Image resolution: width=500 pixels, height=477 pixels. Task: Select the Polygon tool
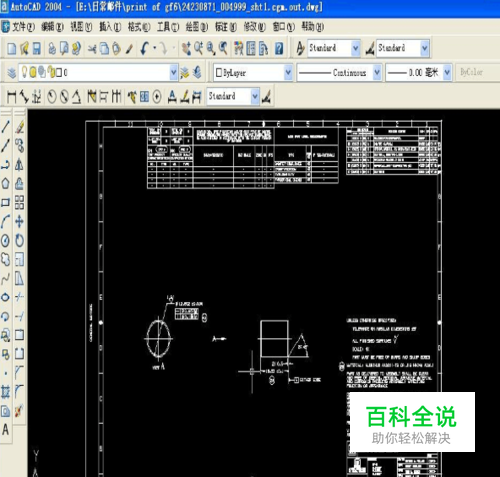point(5,183)
